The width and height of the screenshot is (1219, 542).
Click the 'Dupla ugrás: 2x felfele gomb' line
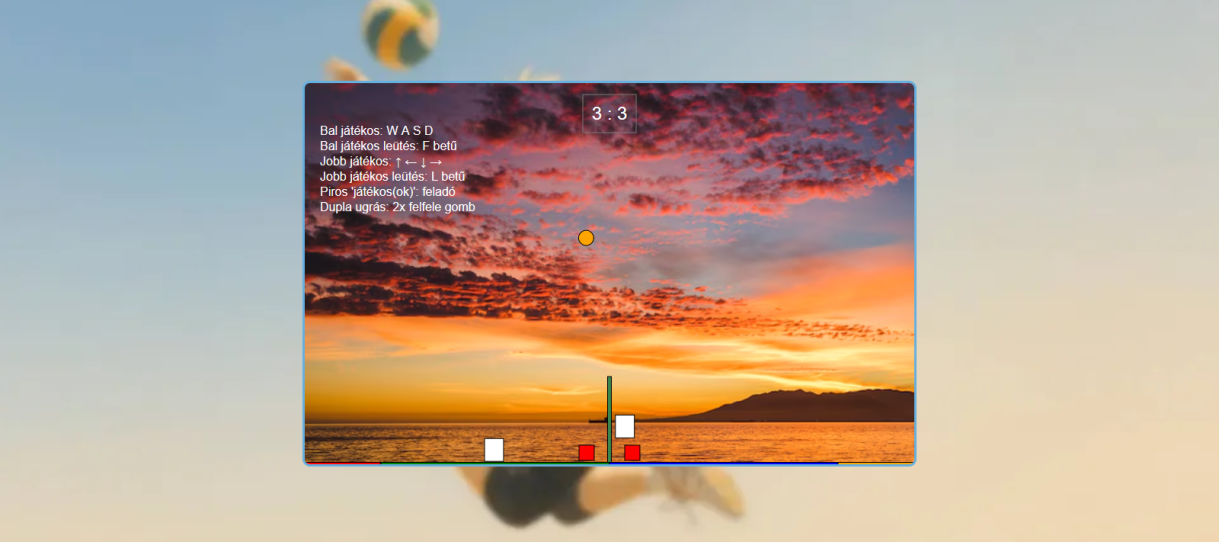tap(397, 207)
